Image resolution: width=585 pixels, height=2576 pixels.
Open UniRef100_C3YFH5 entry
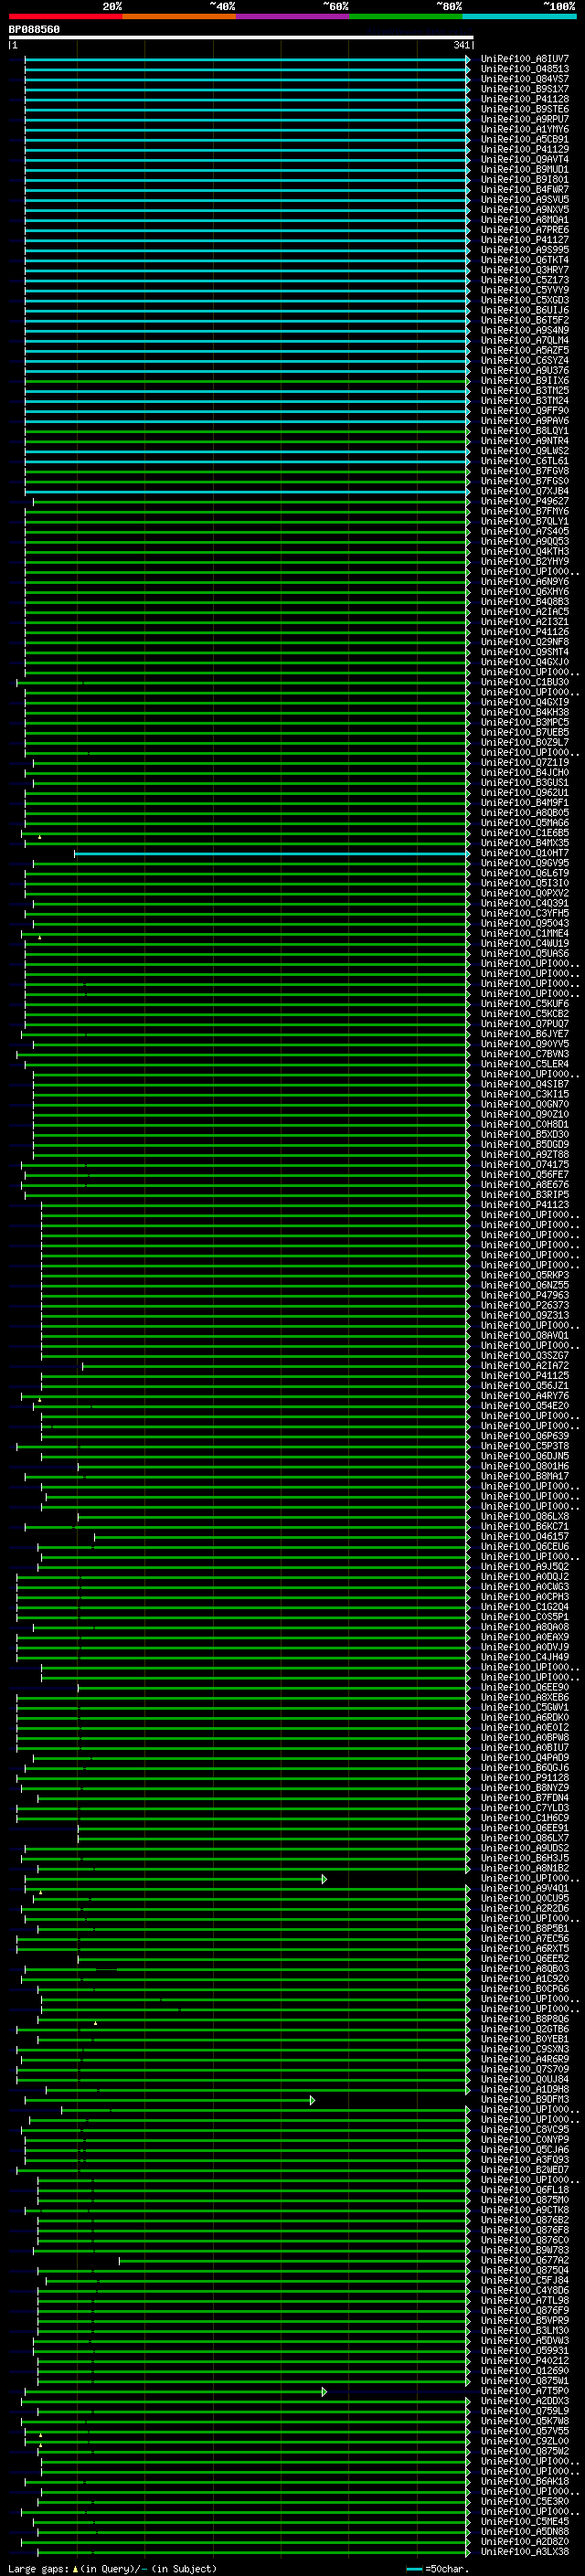coord(524,913)
